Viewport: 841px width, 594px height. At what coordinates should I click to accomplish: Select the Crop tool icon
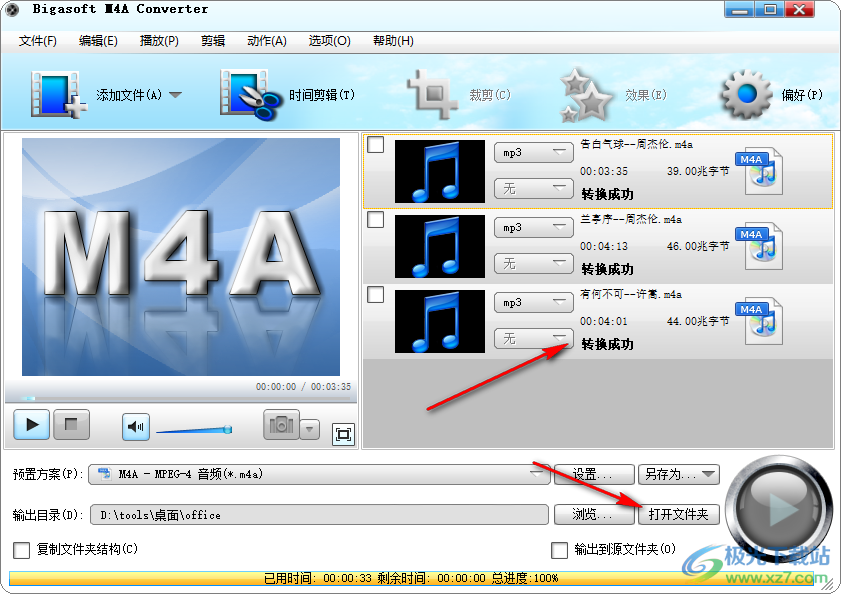coord(432,94)
